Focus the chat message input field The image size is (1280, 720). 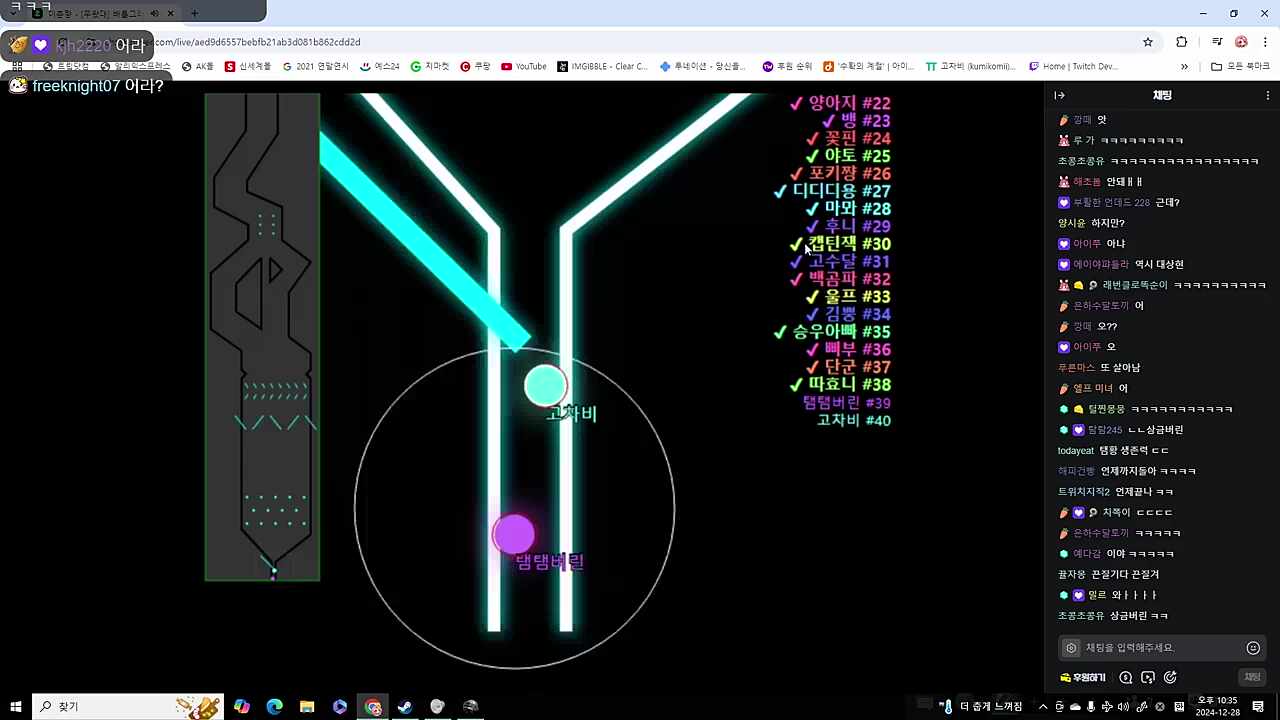point(1160,648)
